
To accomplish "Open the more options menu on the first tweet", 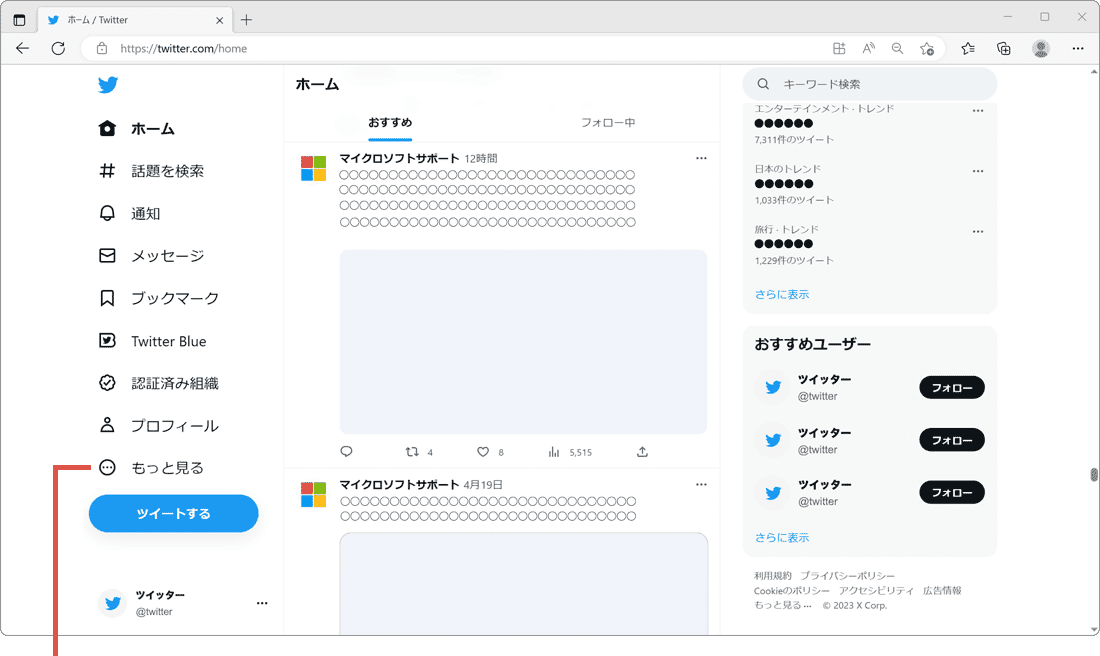I will click(x=701, y=158).
